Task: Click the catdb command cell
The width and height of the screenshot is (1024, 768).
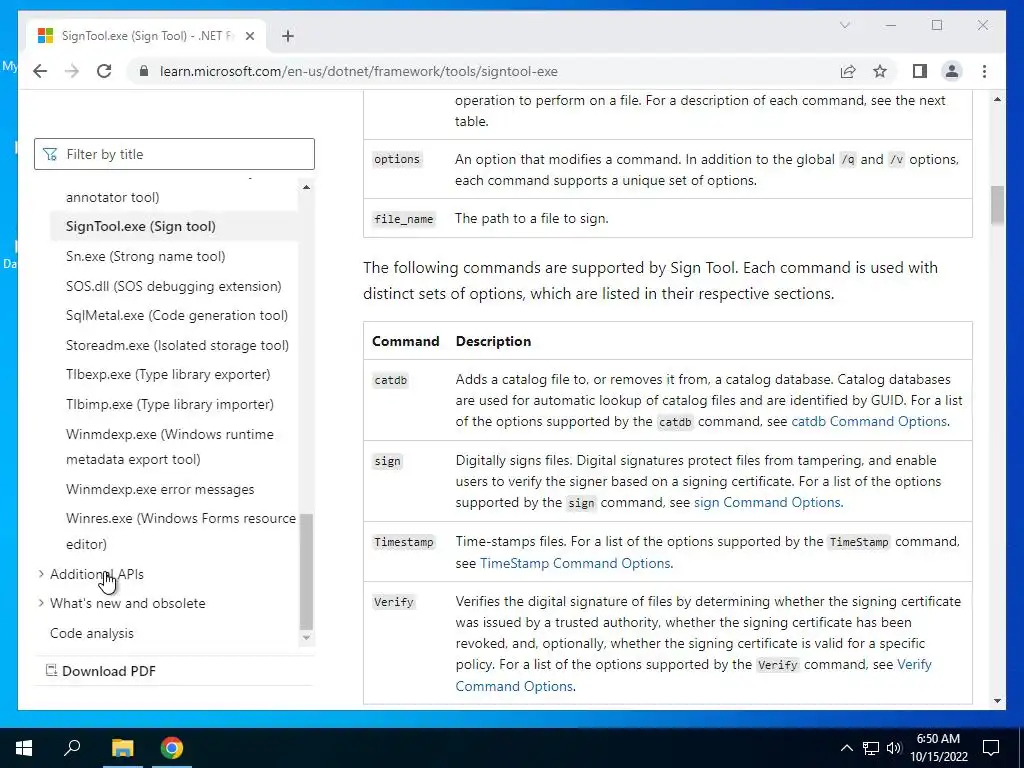Action: [391, 380]
